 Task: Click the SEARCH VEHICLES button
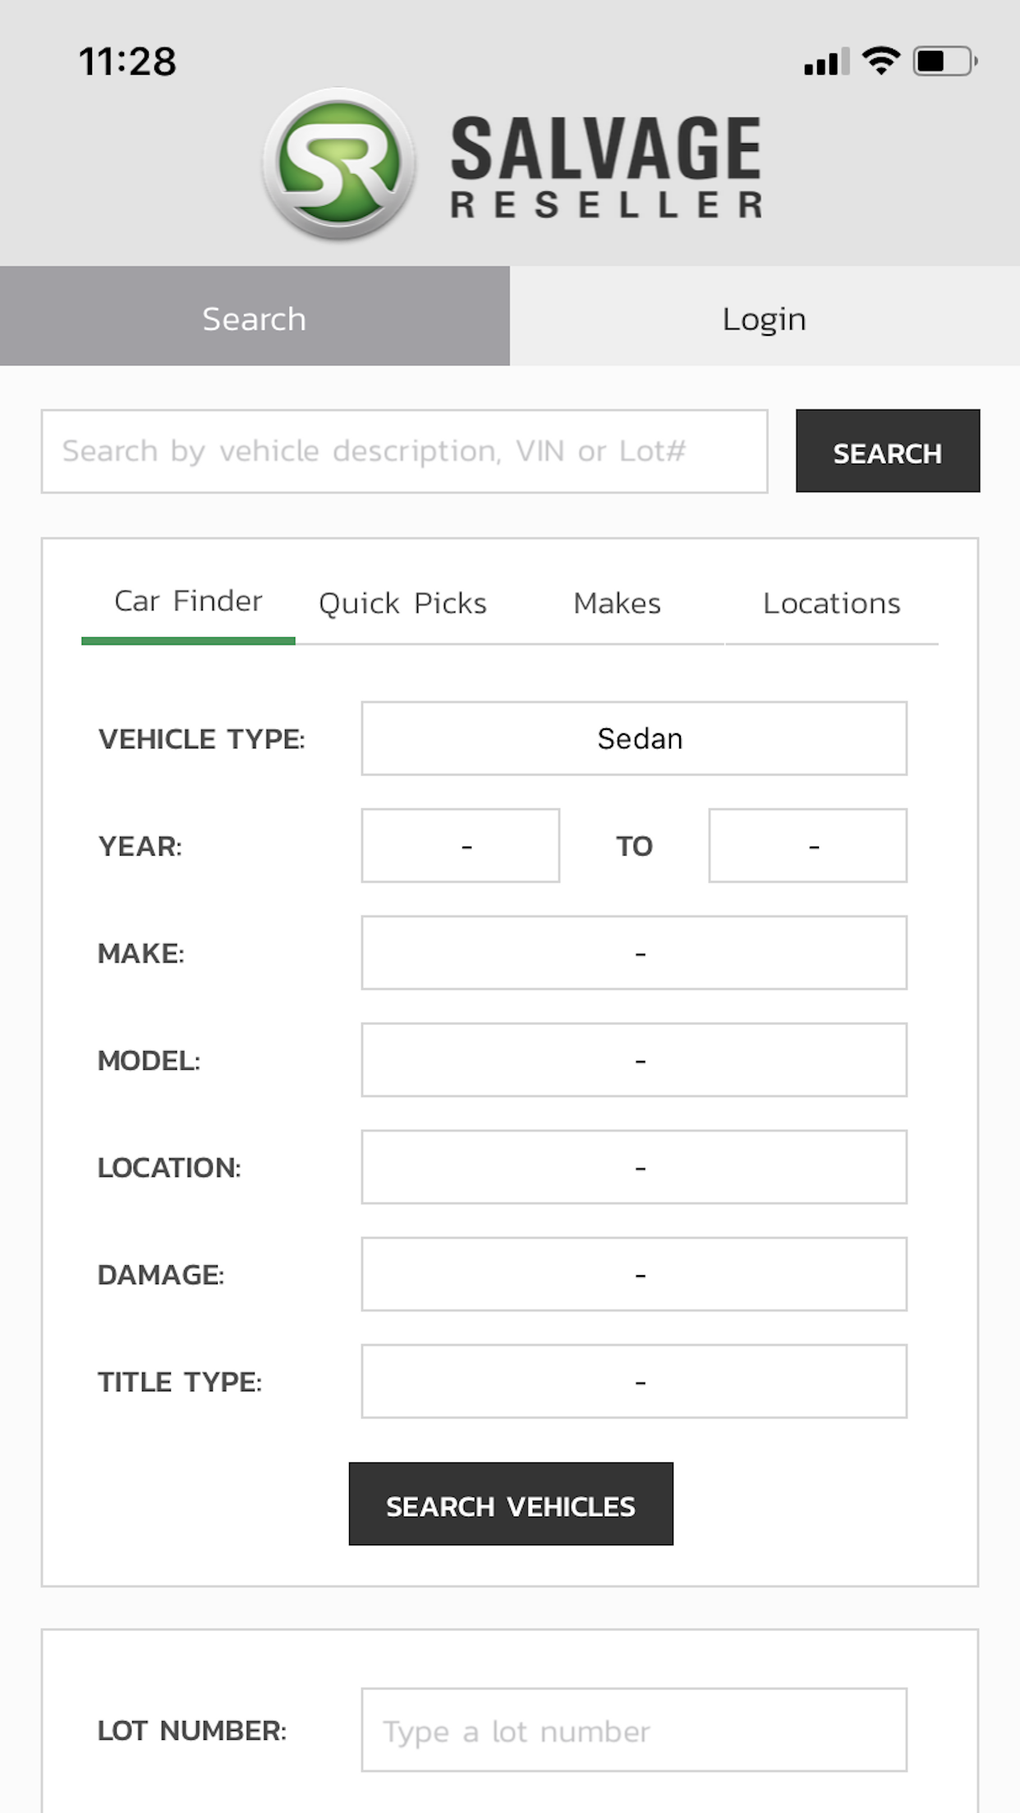(510, 1504)
